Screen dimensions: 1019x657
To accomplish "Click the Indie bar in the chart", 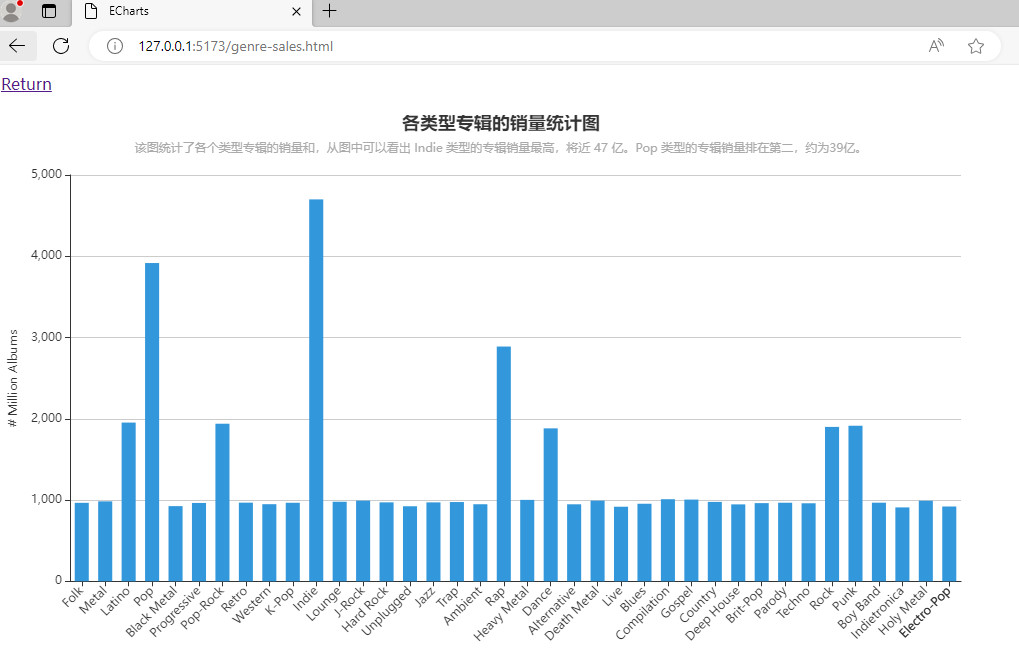I will [x=316, y=390].
